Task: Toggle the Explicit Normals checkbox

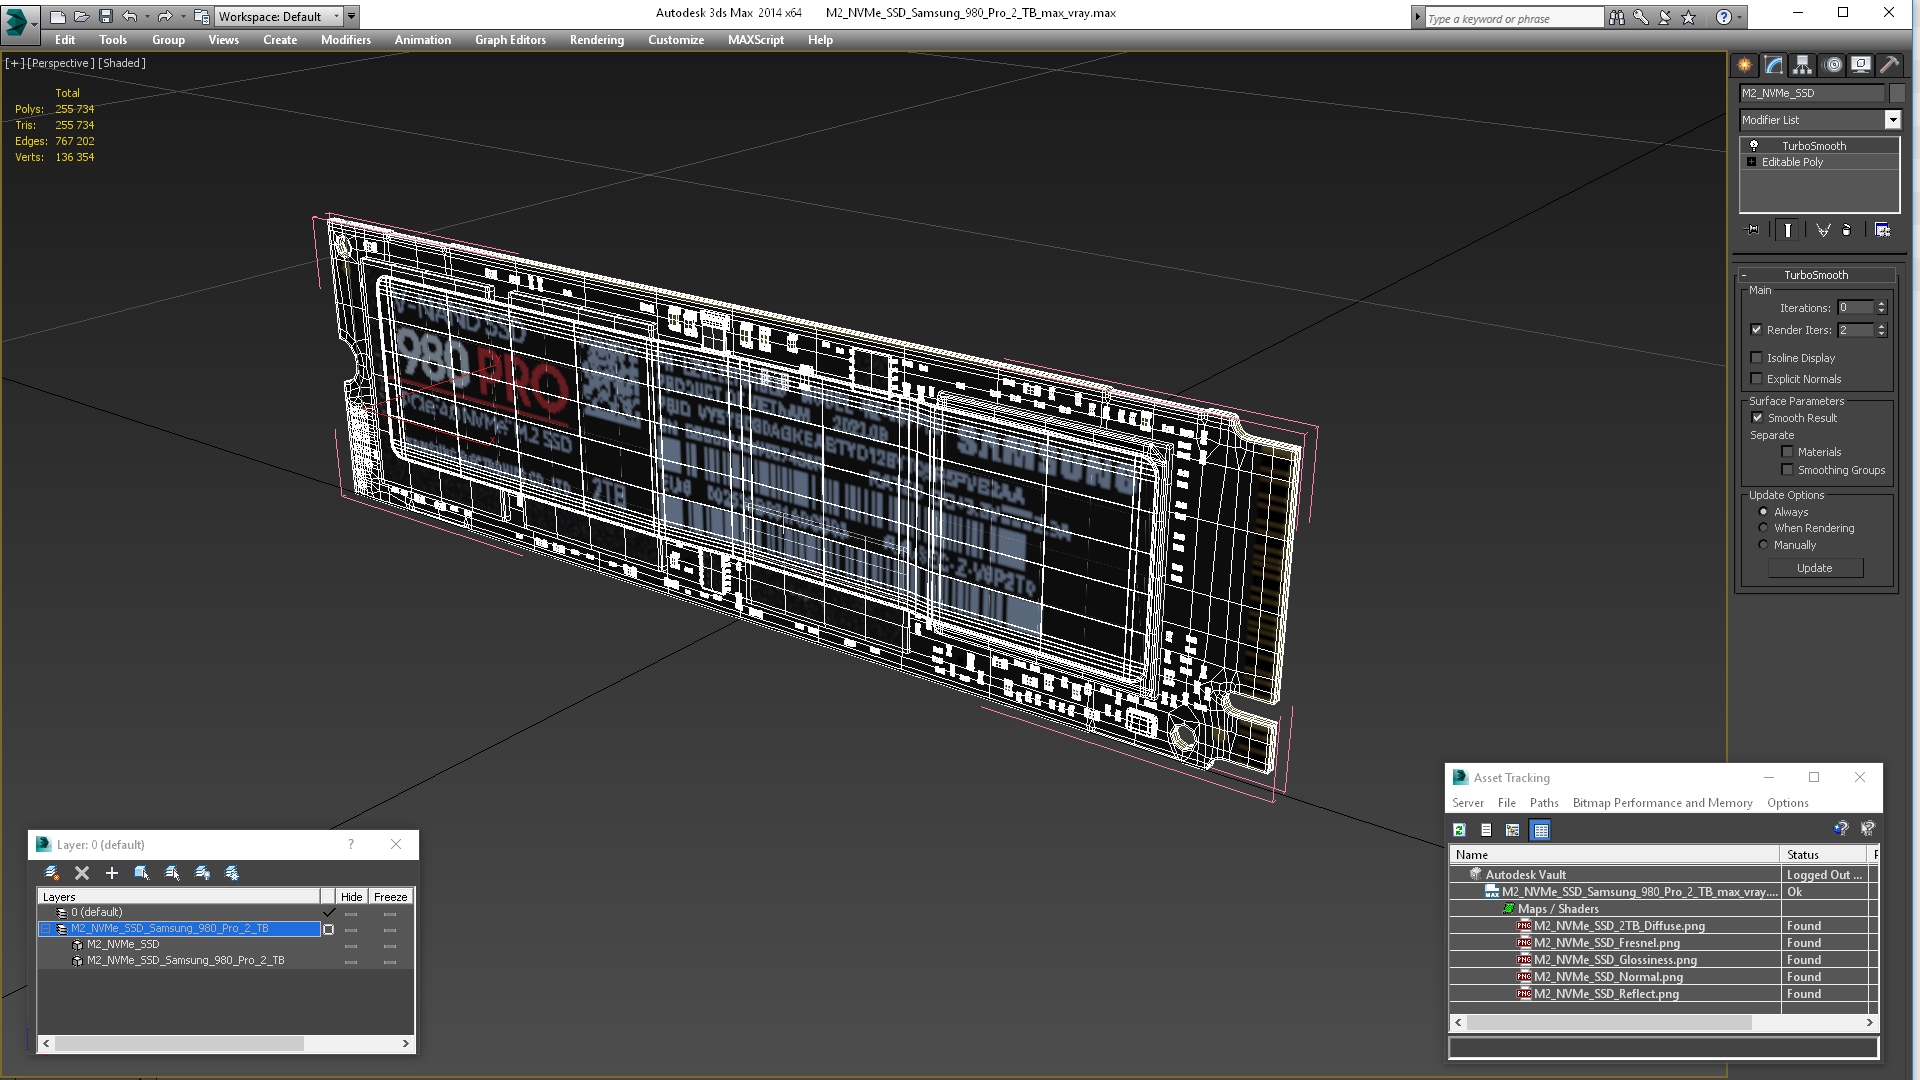Action: [1756, 379]
